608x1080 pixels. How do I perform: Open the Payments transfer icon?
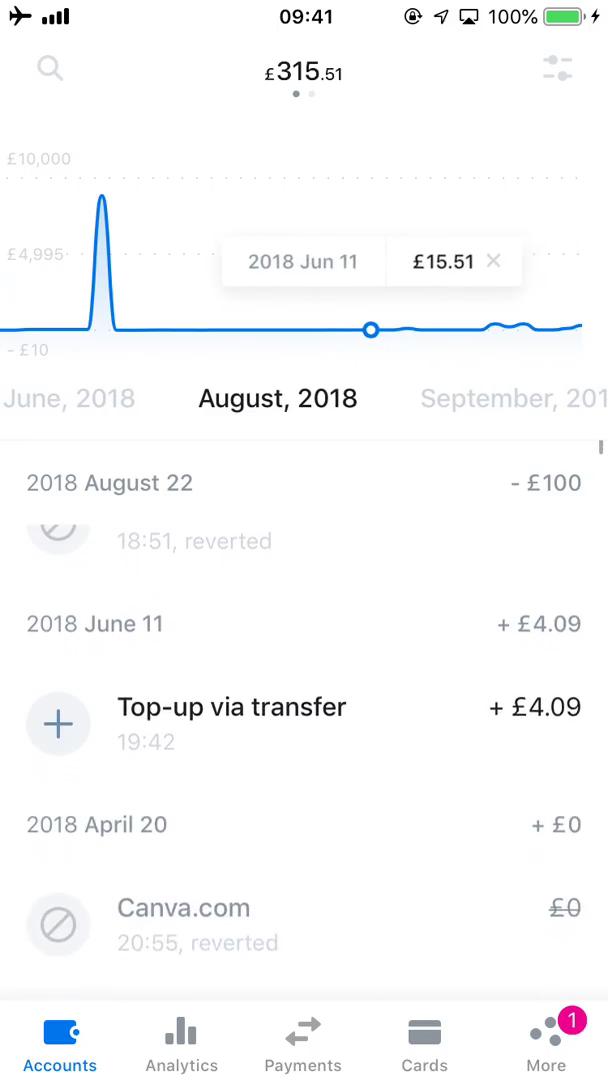(303, 1030)
